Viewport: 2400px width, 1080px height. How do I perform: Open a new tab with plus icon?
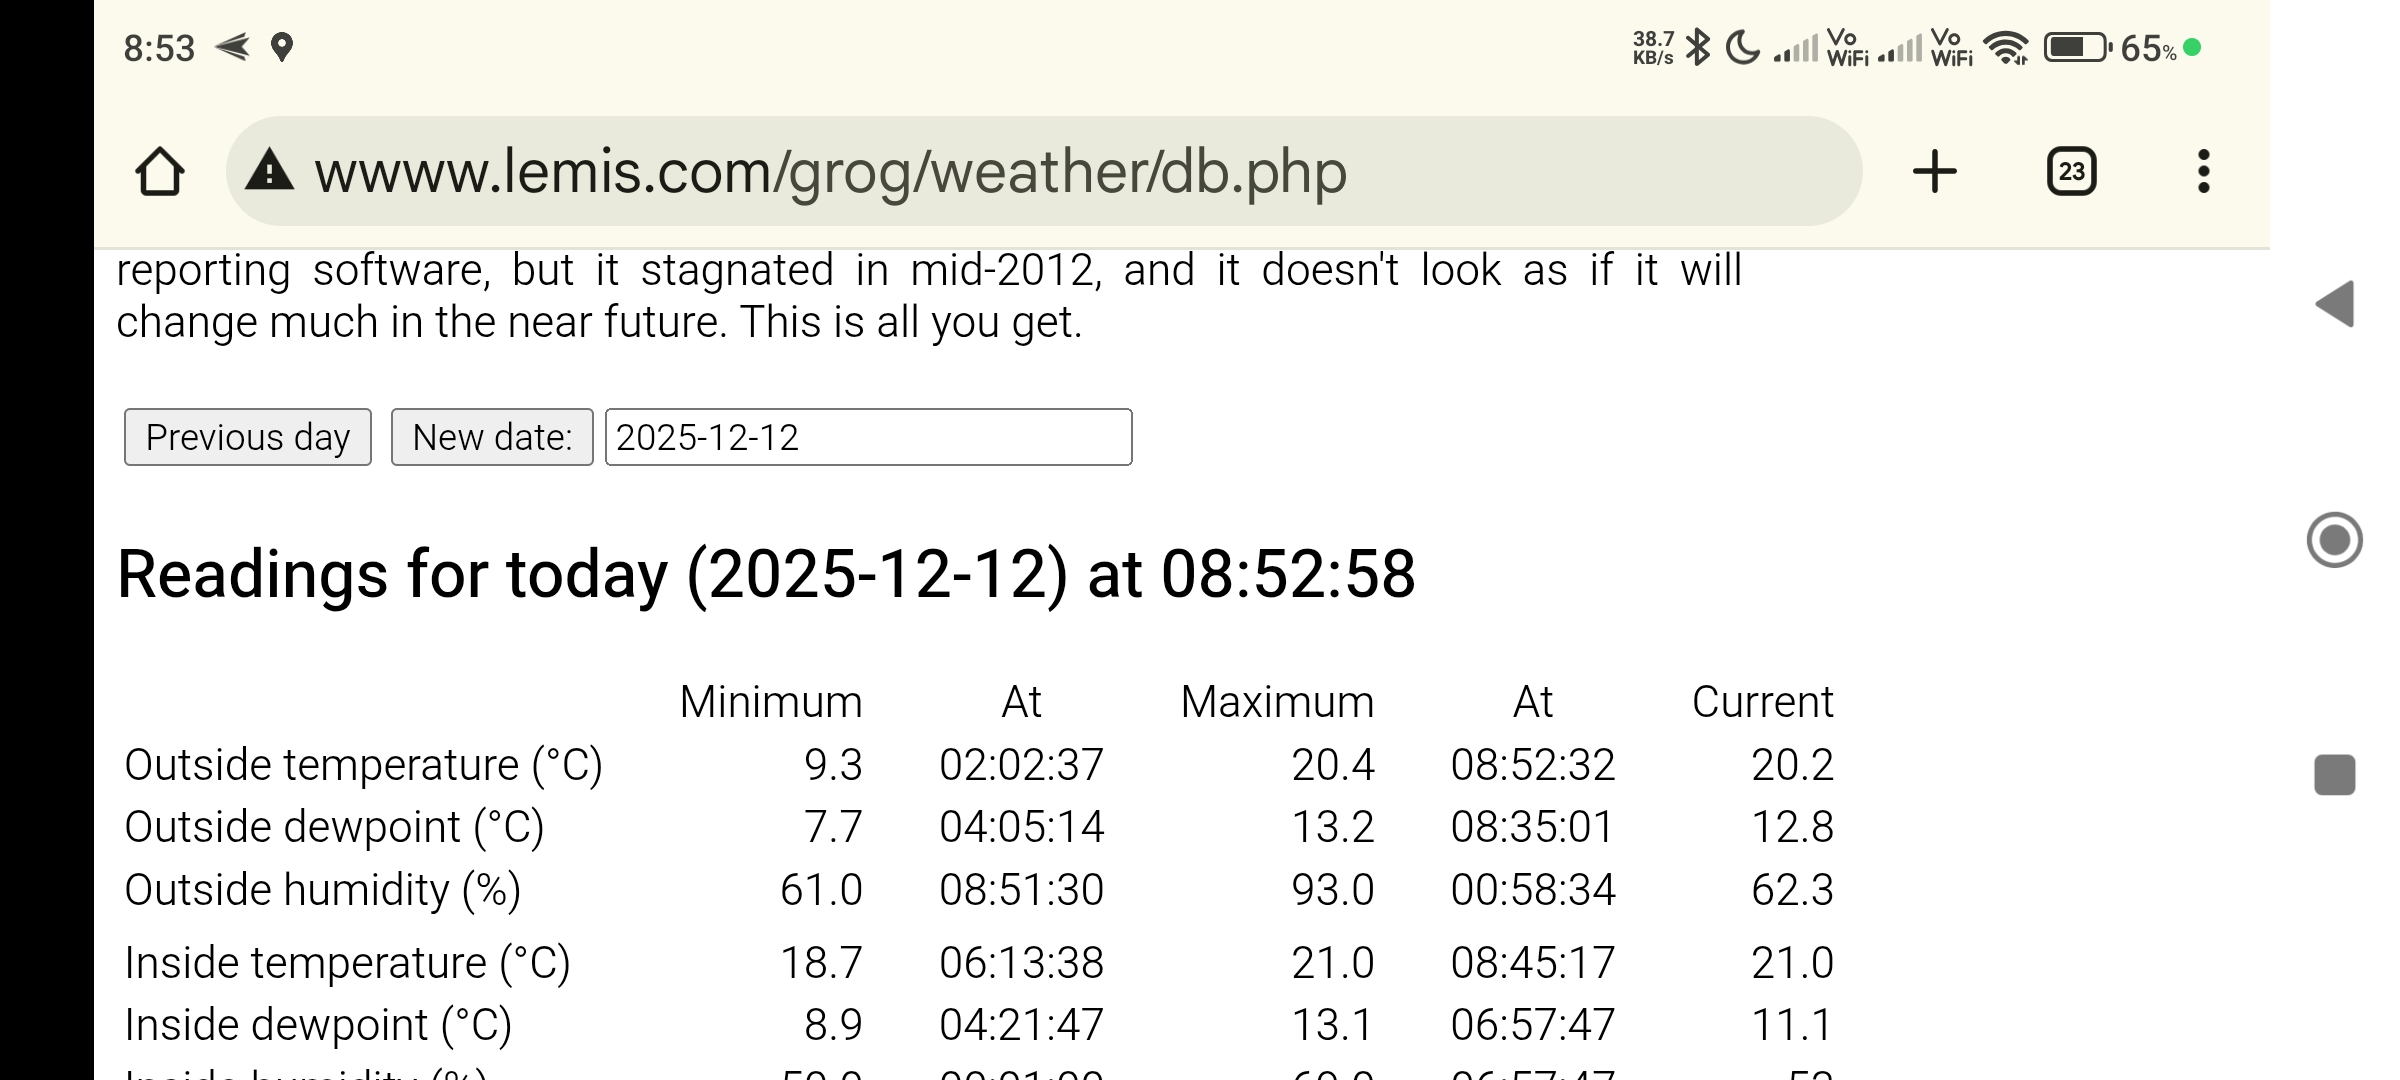click(x=1934, y=172)
